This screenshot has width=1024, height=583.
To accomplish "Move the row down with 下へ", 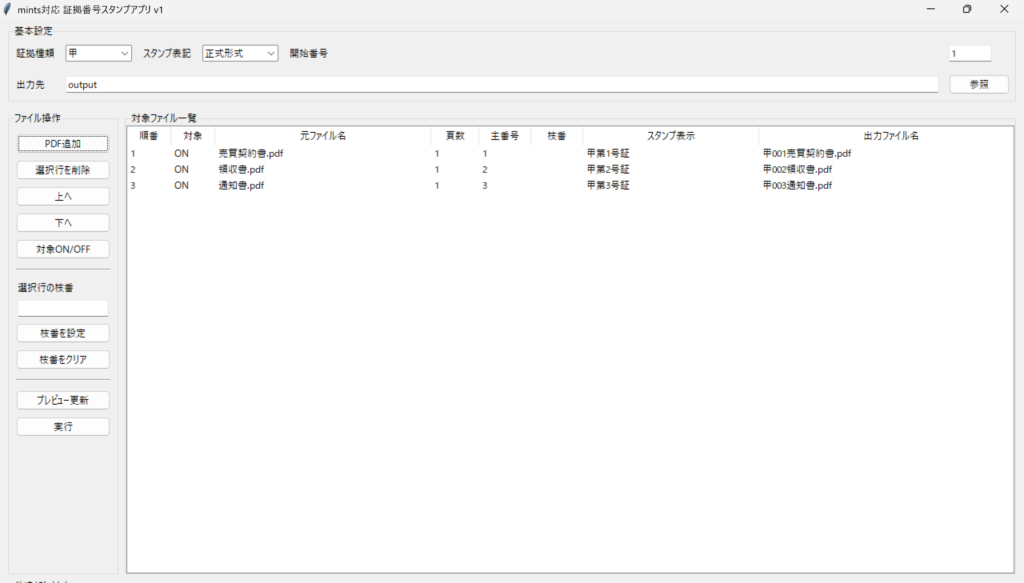I will pos(63,223).
